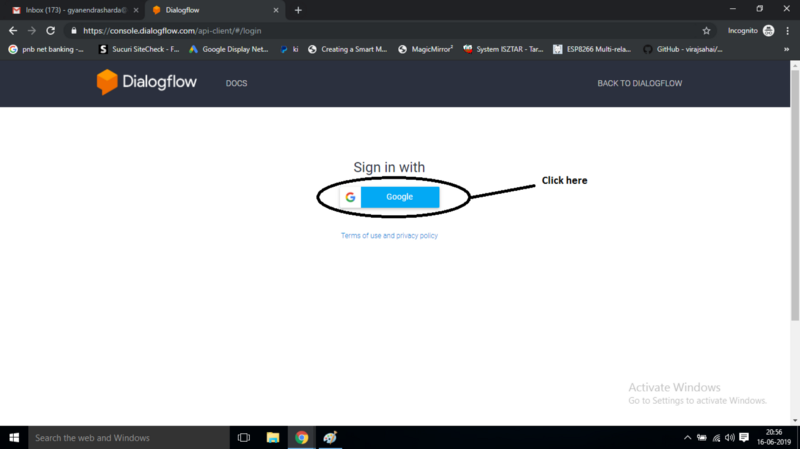Click the Windows taskbar search box

(129, 438)
